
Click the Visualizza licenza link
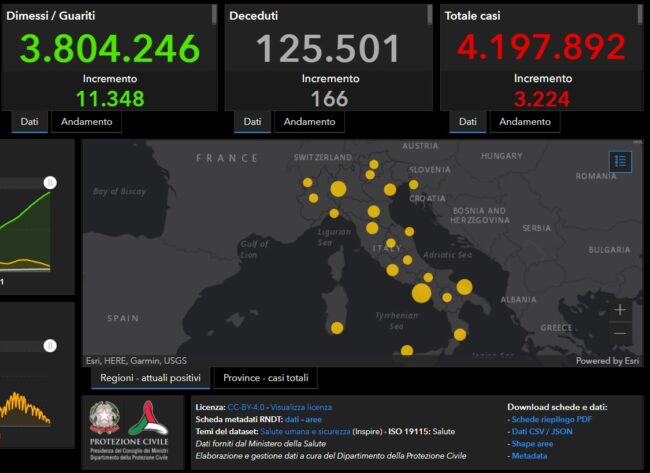(301, 408)
